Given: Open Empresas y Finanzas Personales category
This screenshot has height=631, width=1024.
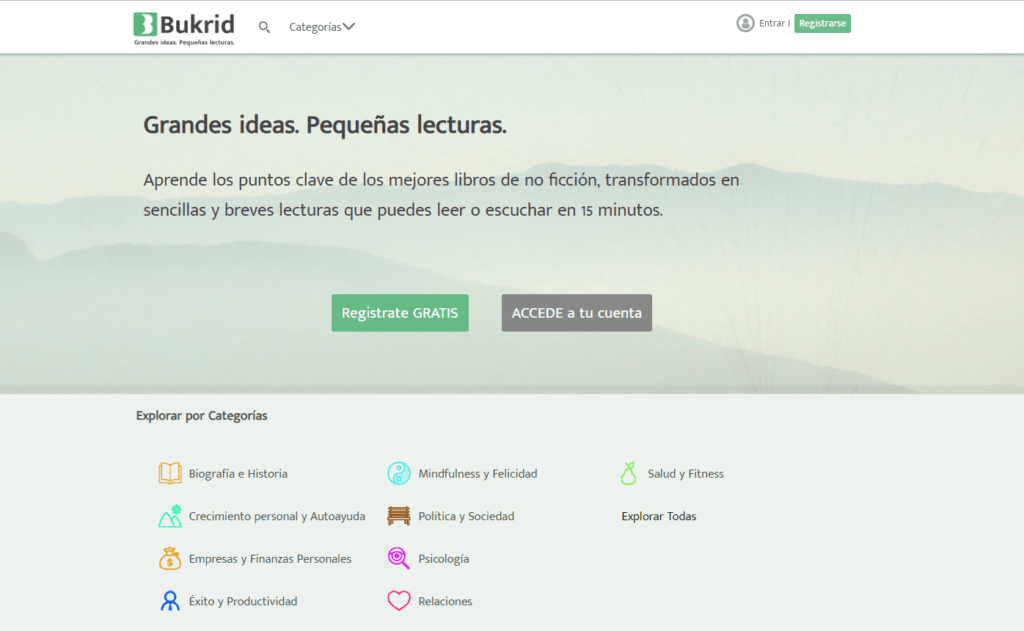Looking at the screenshot, I should coord(270,558).
